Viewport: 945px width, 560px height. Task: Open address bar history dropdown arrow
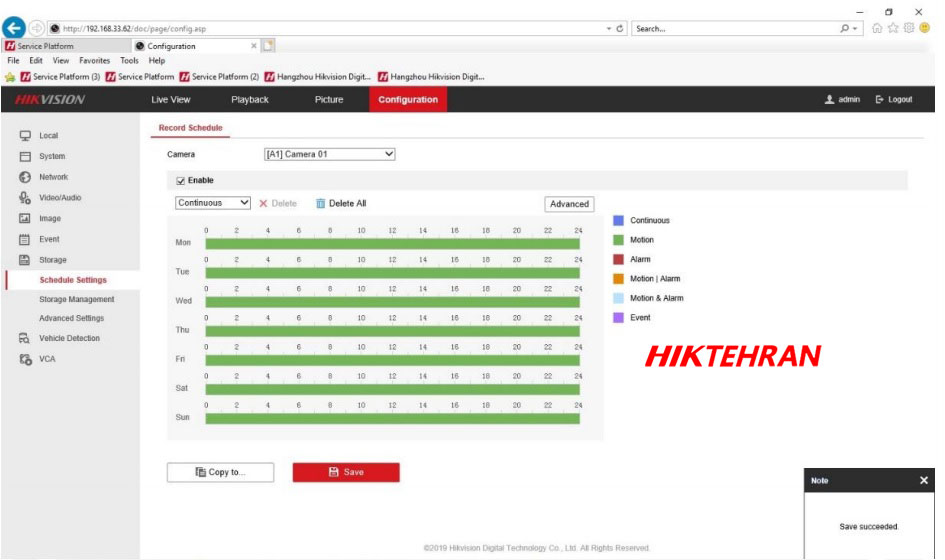609,28
